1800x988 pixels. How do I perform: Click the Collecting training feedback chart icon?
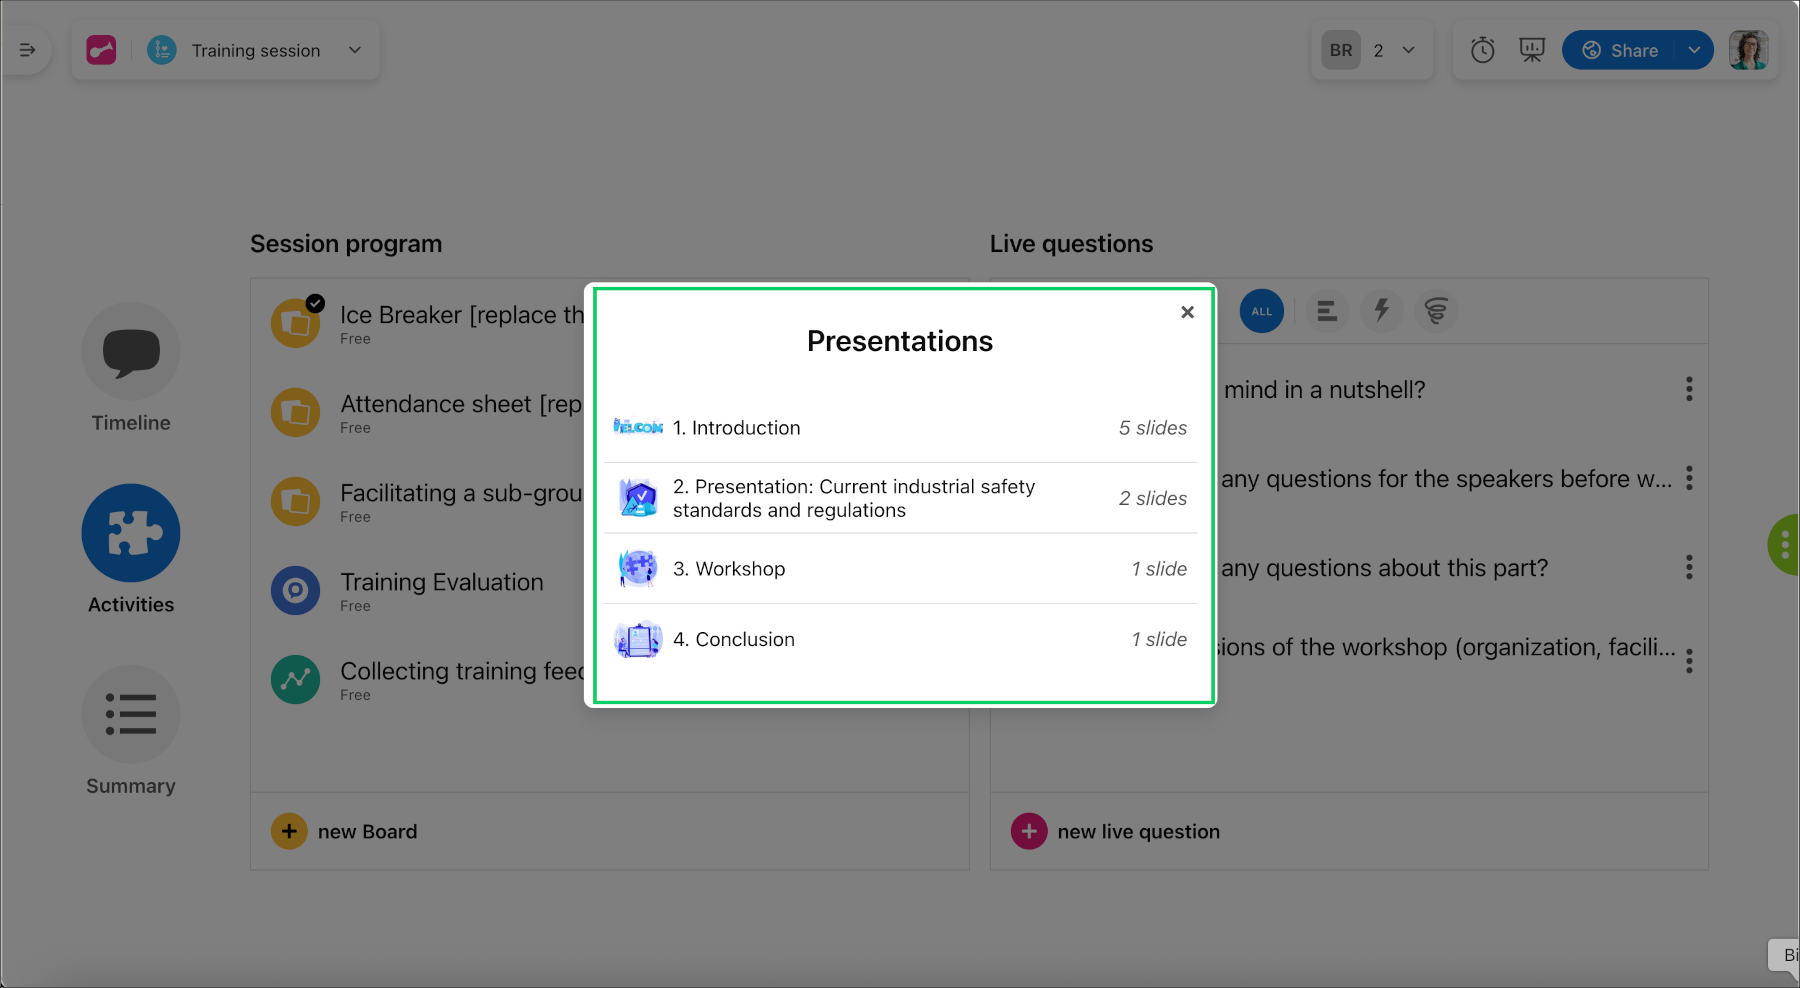coord(296,679)
